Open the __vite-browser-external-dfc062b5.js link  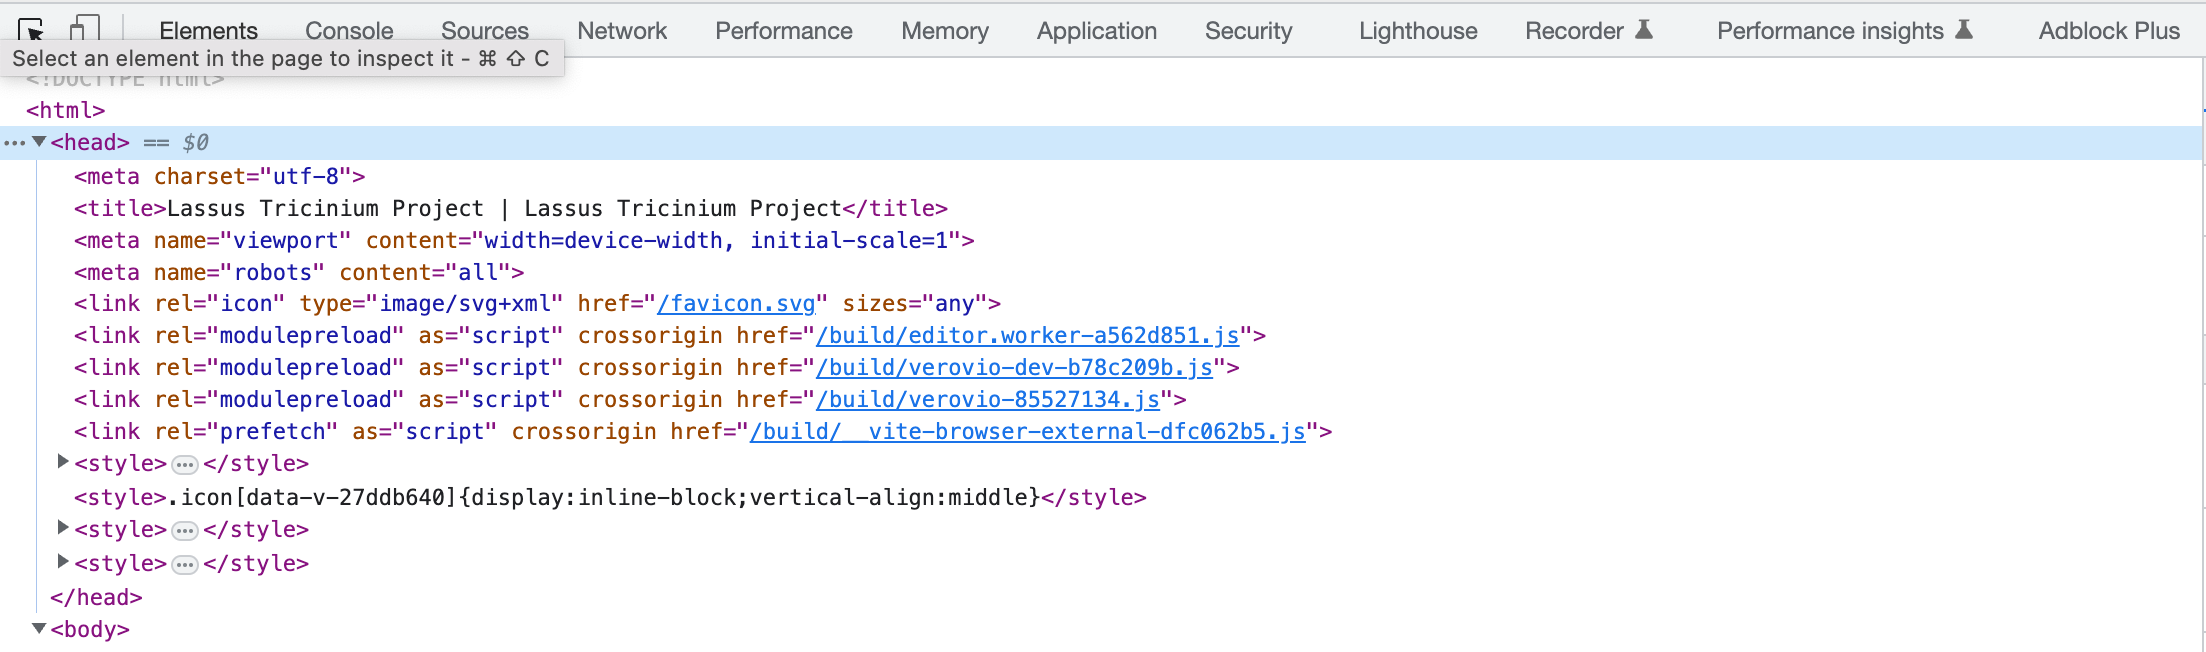(x=1028, y=432)
